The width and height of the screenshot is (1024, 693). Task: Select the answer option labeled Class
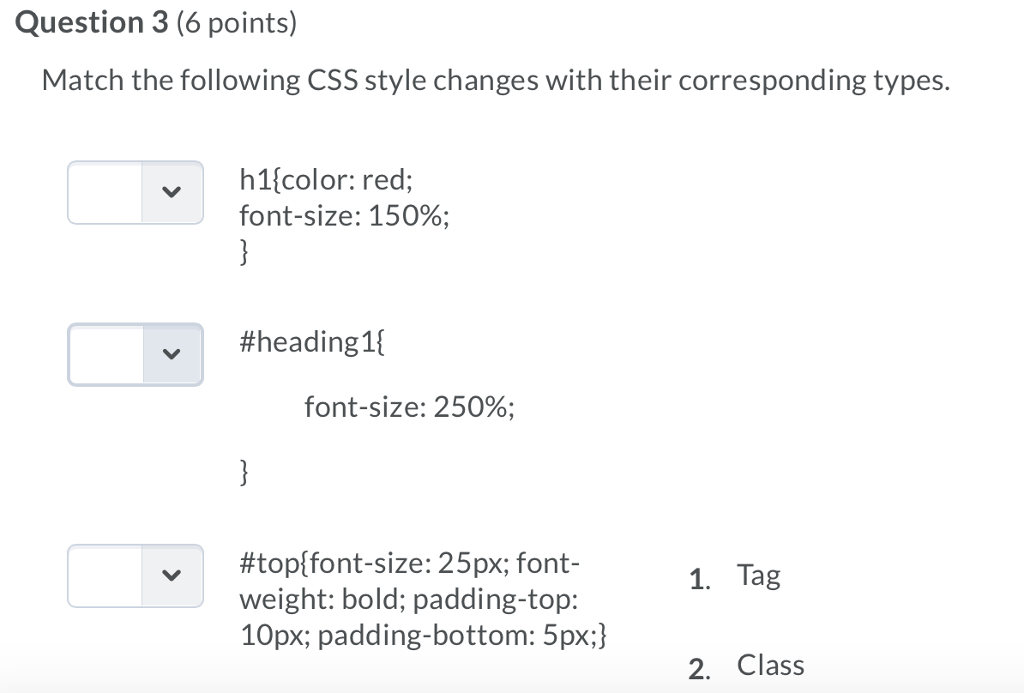(770, 664)
